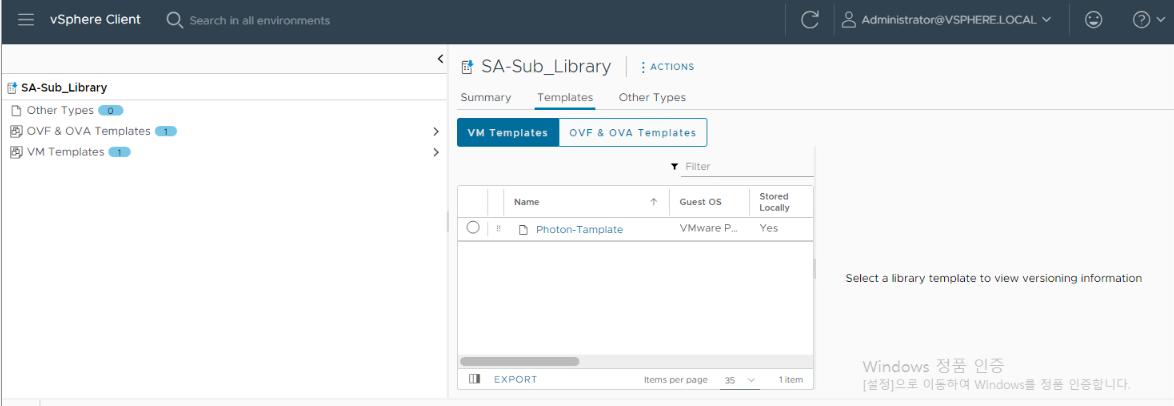
Task: Click the search magnifier icon
Action: click(x=174, y=20)
